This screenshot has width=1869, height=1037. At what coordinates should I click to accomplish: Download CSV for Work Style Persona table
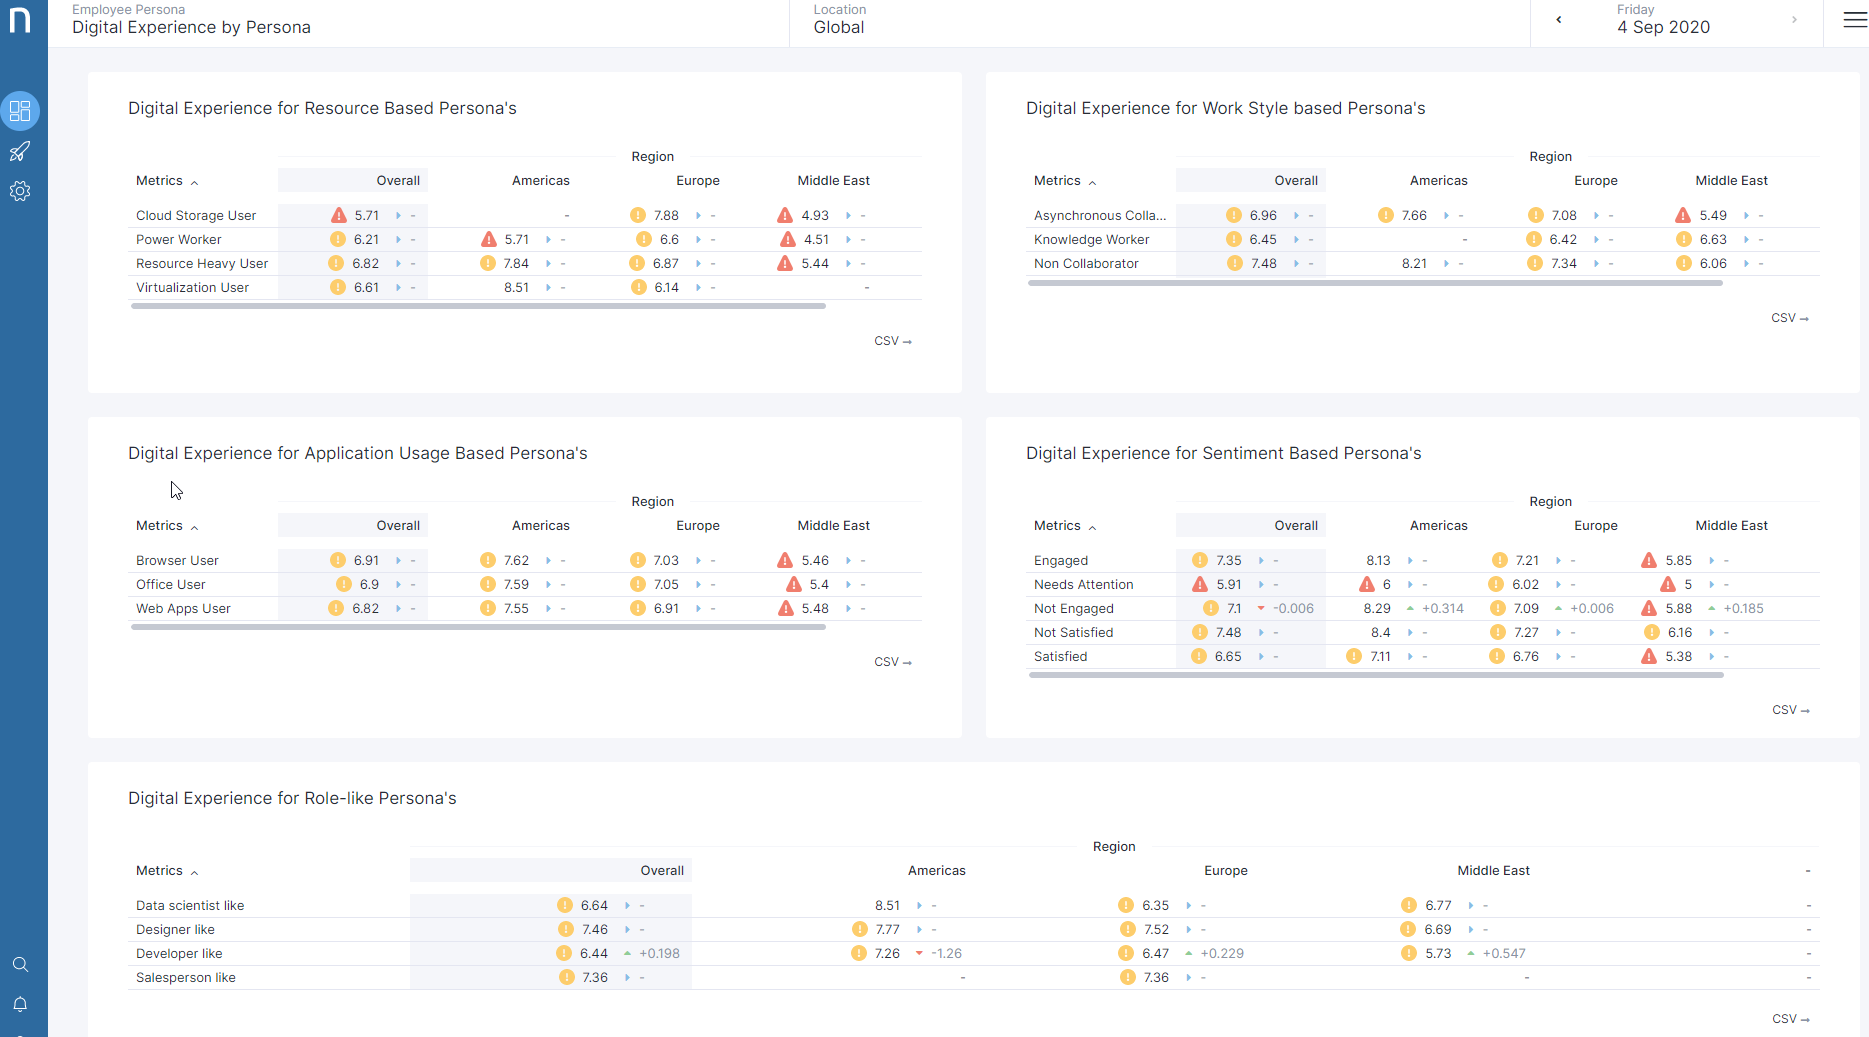pyautogui.click(x=1789, y=318)
